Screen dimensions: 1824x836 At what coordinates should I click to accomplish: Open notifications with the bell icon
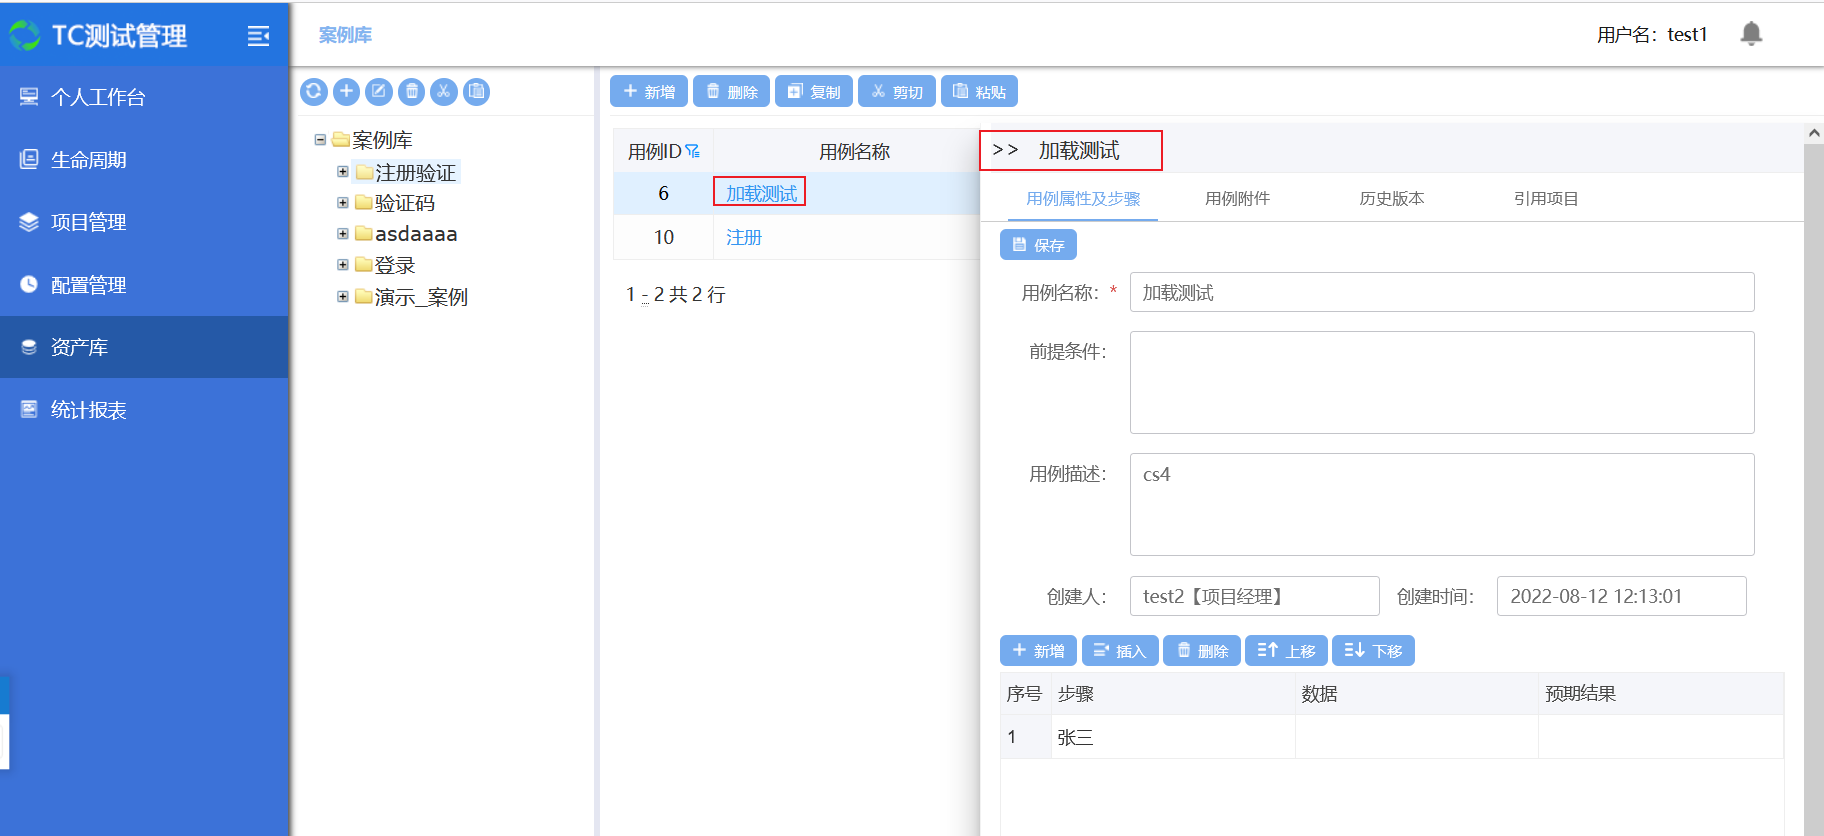tap(1751, 34)
